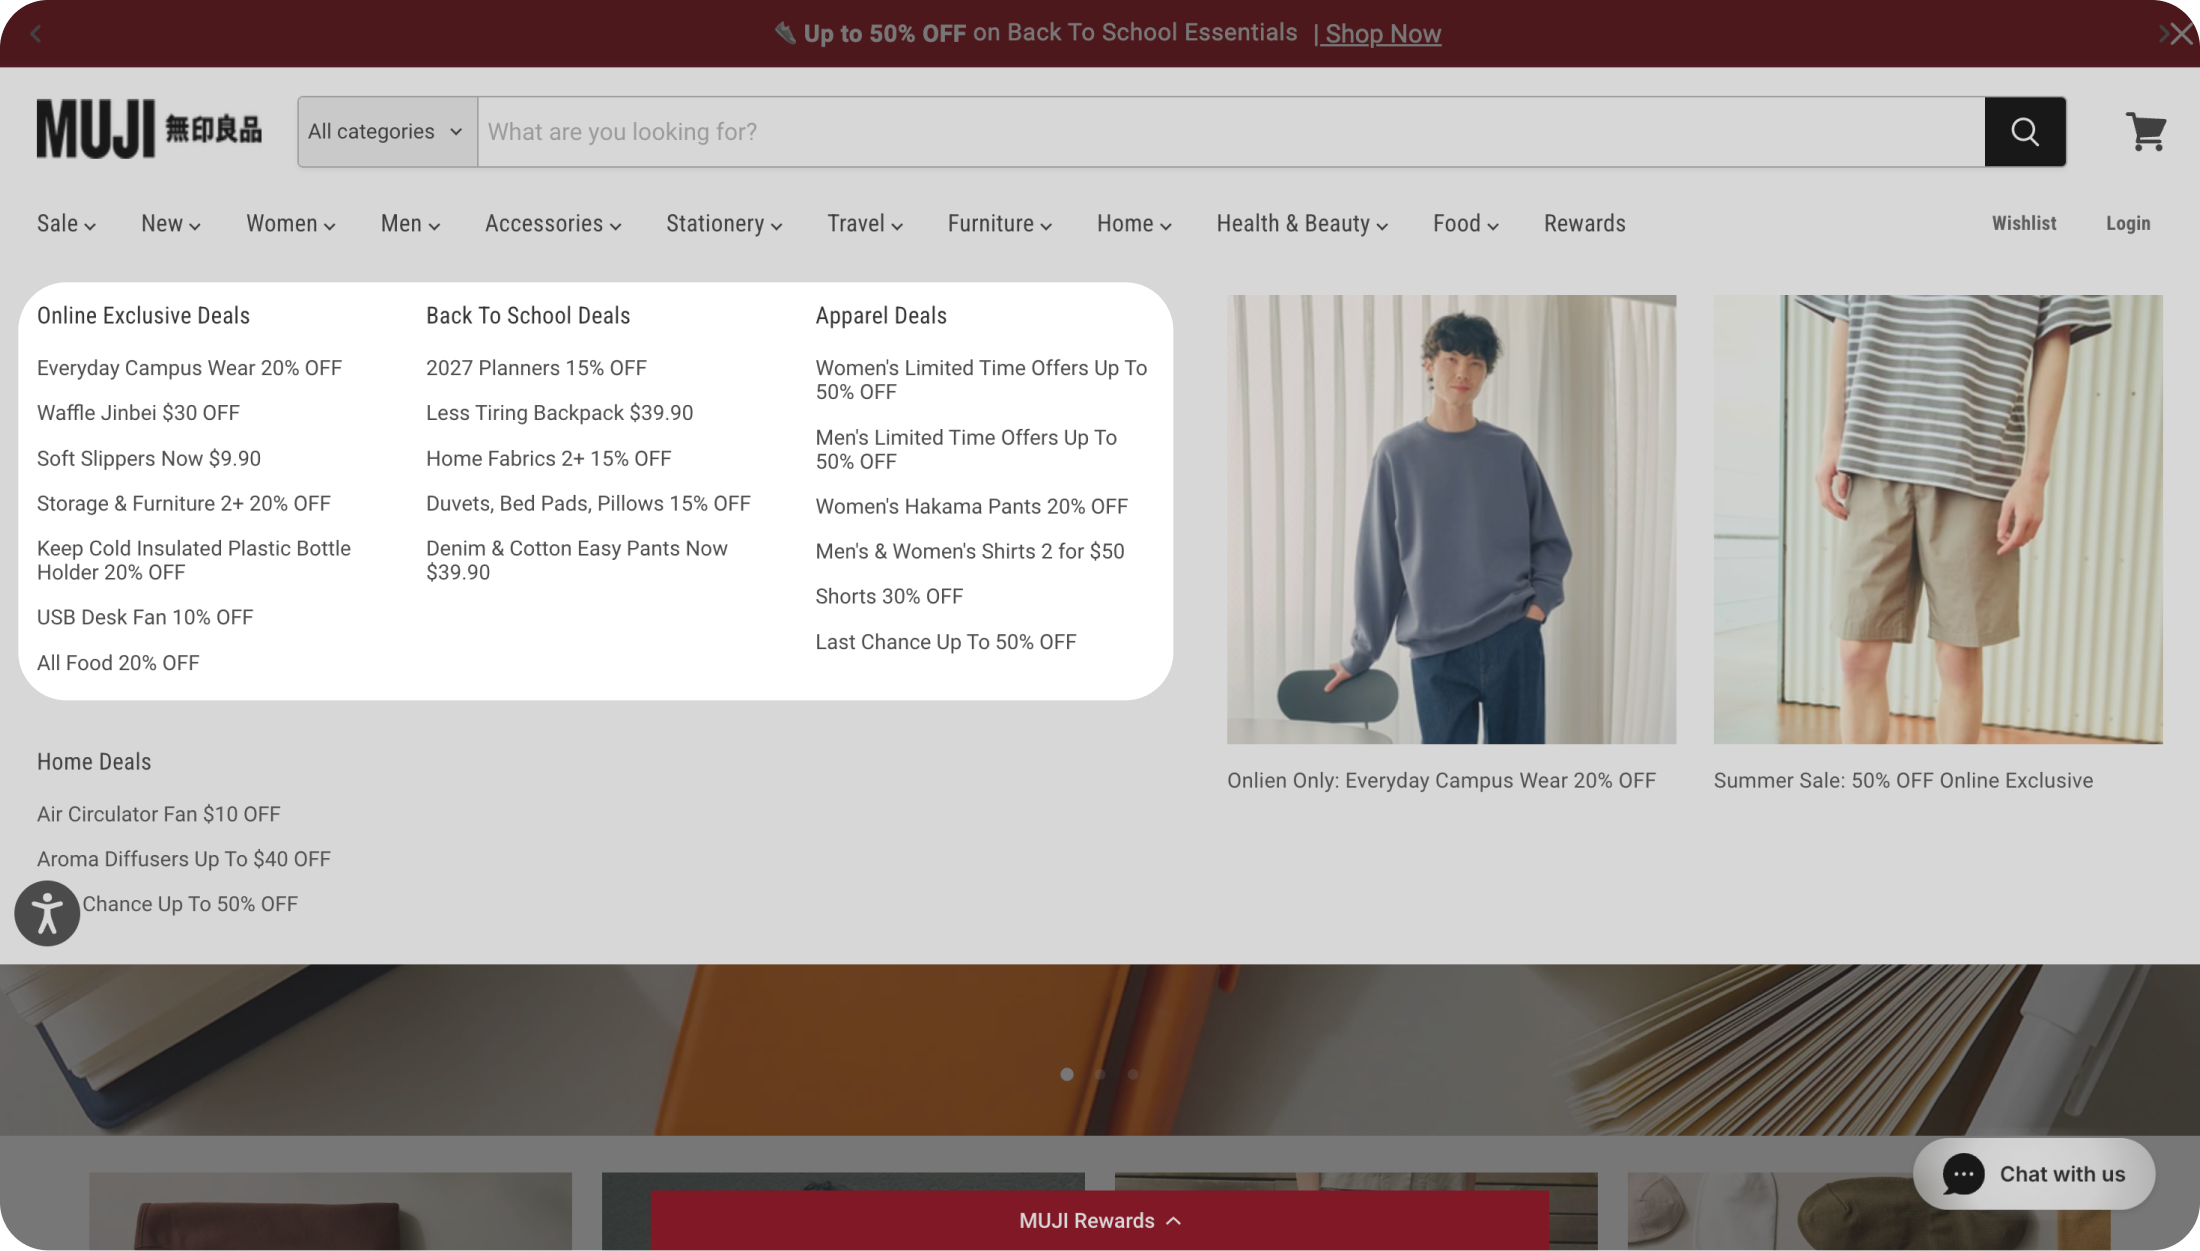Image resolution: width=2200 pixels, height=1251 pixels.
Task: Expand the Sale menu
Action: pyautogui.click(x=66, y=223)
